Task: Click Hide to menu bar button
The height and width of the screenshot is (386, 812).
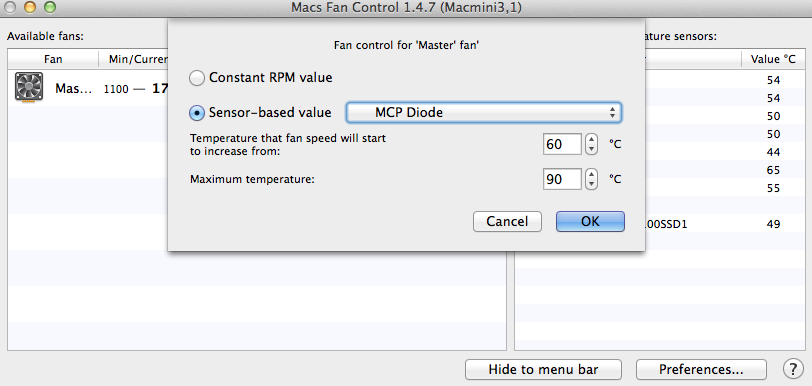Action: click(x=543, y=369)
